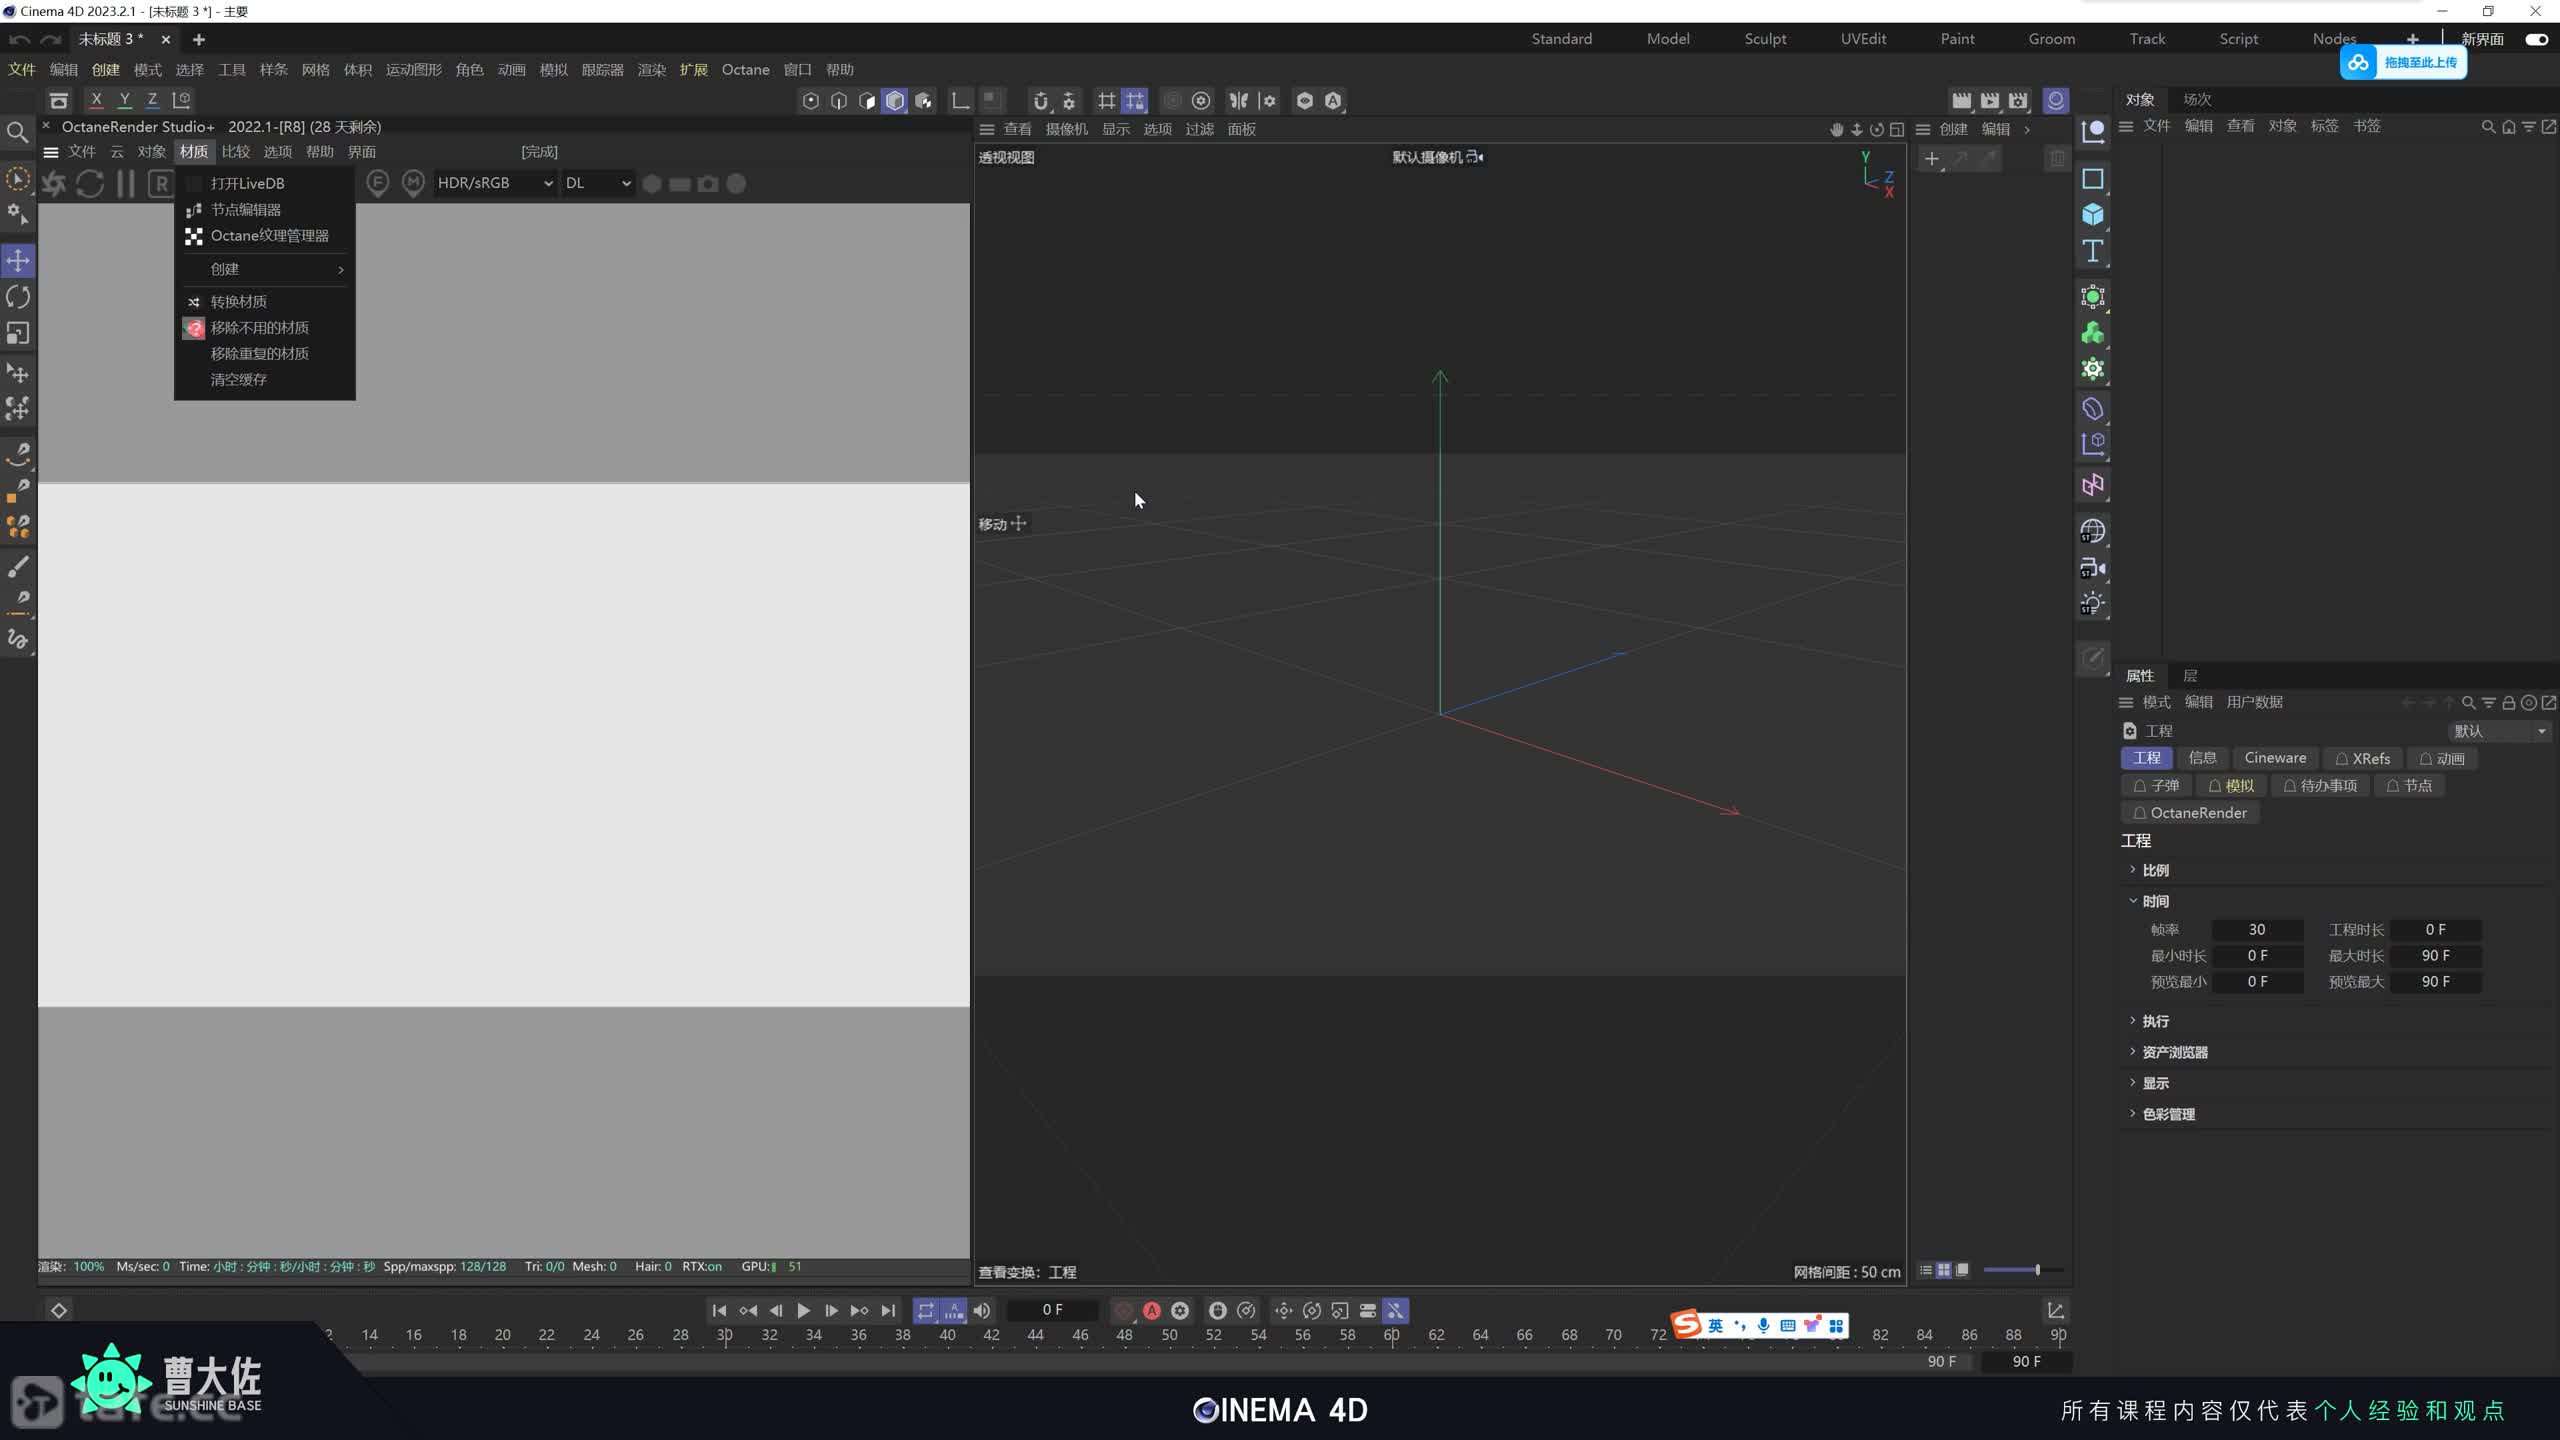The image size is (2560, 1440).
Task: Toggle the 新界面 switch
Action: [x=2536, y=39]
